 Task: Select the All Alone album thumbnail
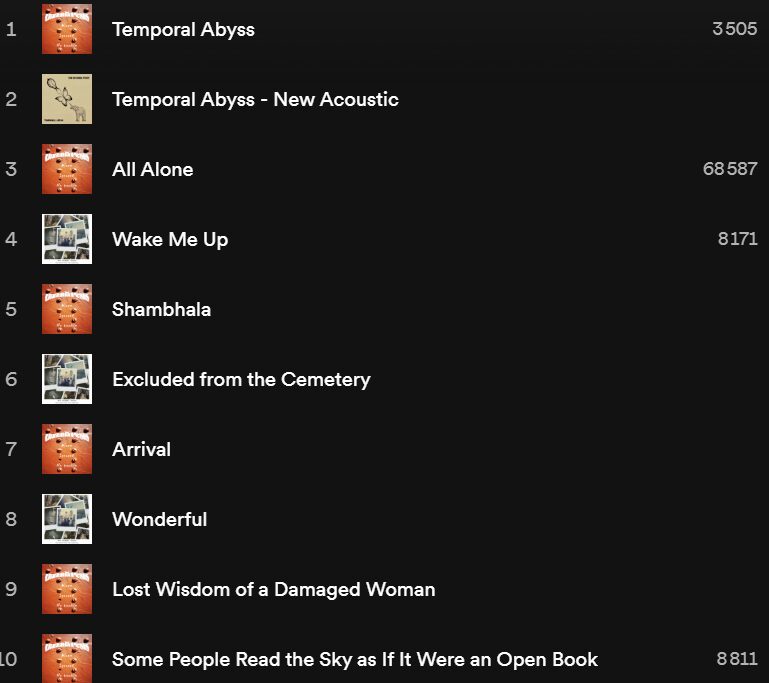[x=67, y=169]
